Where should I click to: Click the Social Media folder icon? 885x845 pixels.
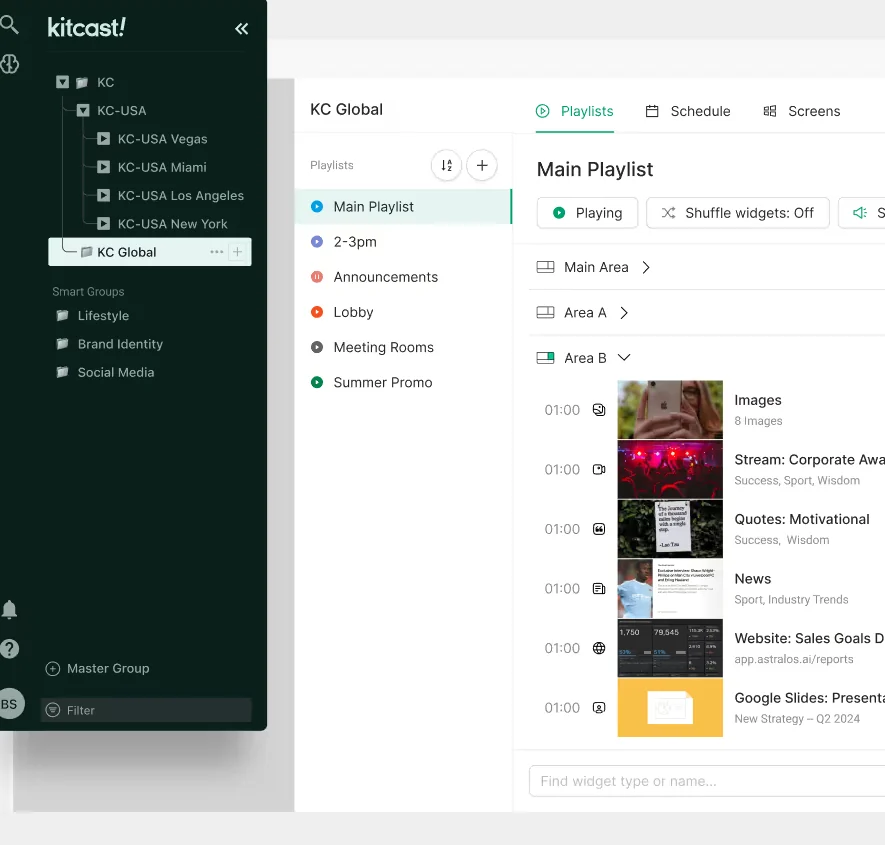63,371
